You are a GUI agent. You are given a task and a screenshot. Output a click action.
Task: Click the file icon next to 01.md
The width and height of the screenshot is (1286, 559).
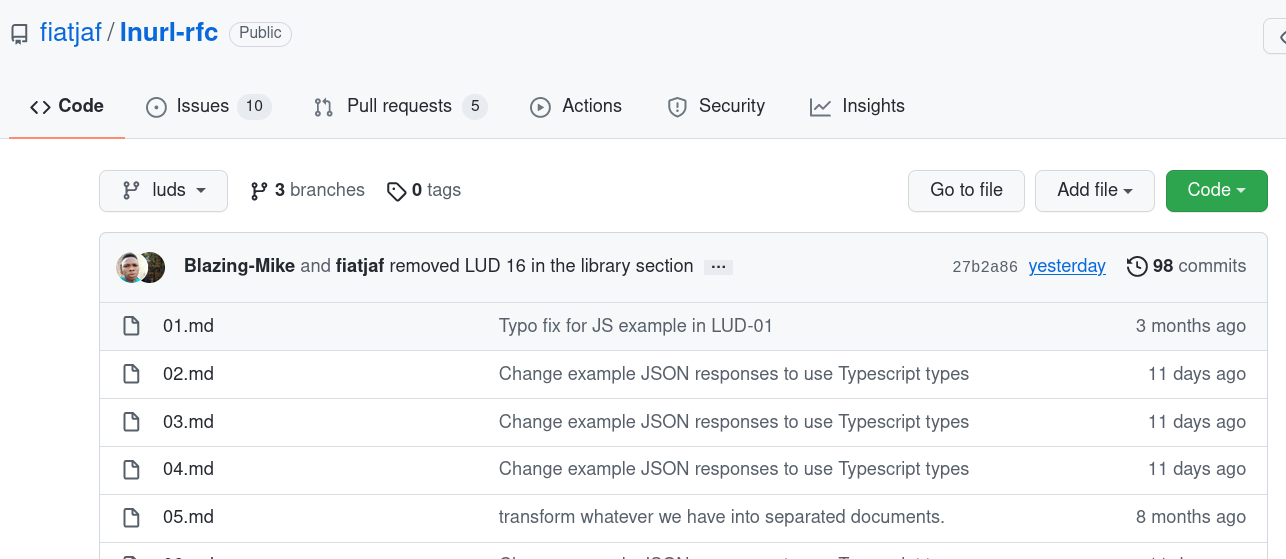coord(131,326)
